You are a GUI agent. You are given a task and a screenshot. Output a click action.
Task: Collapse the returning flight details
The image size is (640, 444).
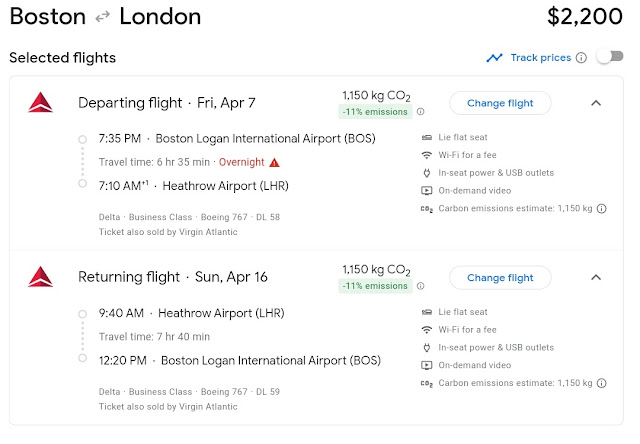pyautogui.click(x=596, y=277)
